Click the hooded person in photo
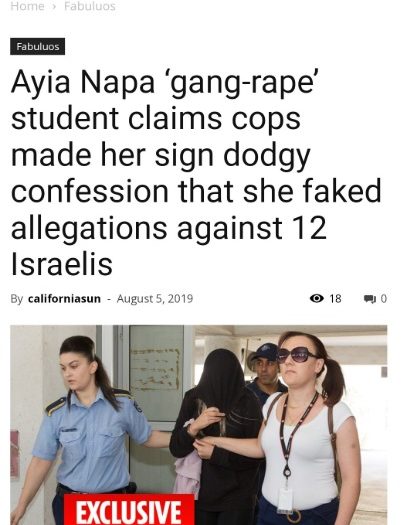This screenshot has width=401, height=525. 216,435
